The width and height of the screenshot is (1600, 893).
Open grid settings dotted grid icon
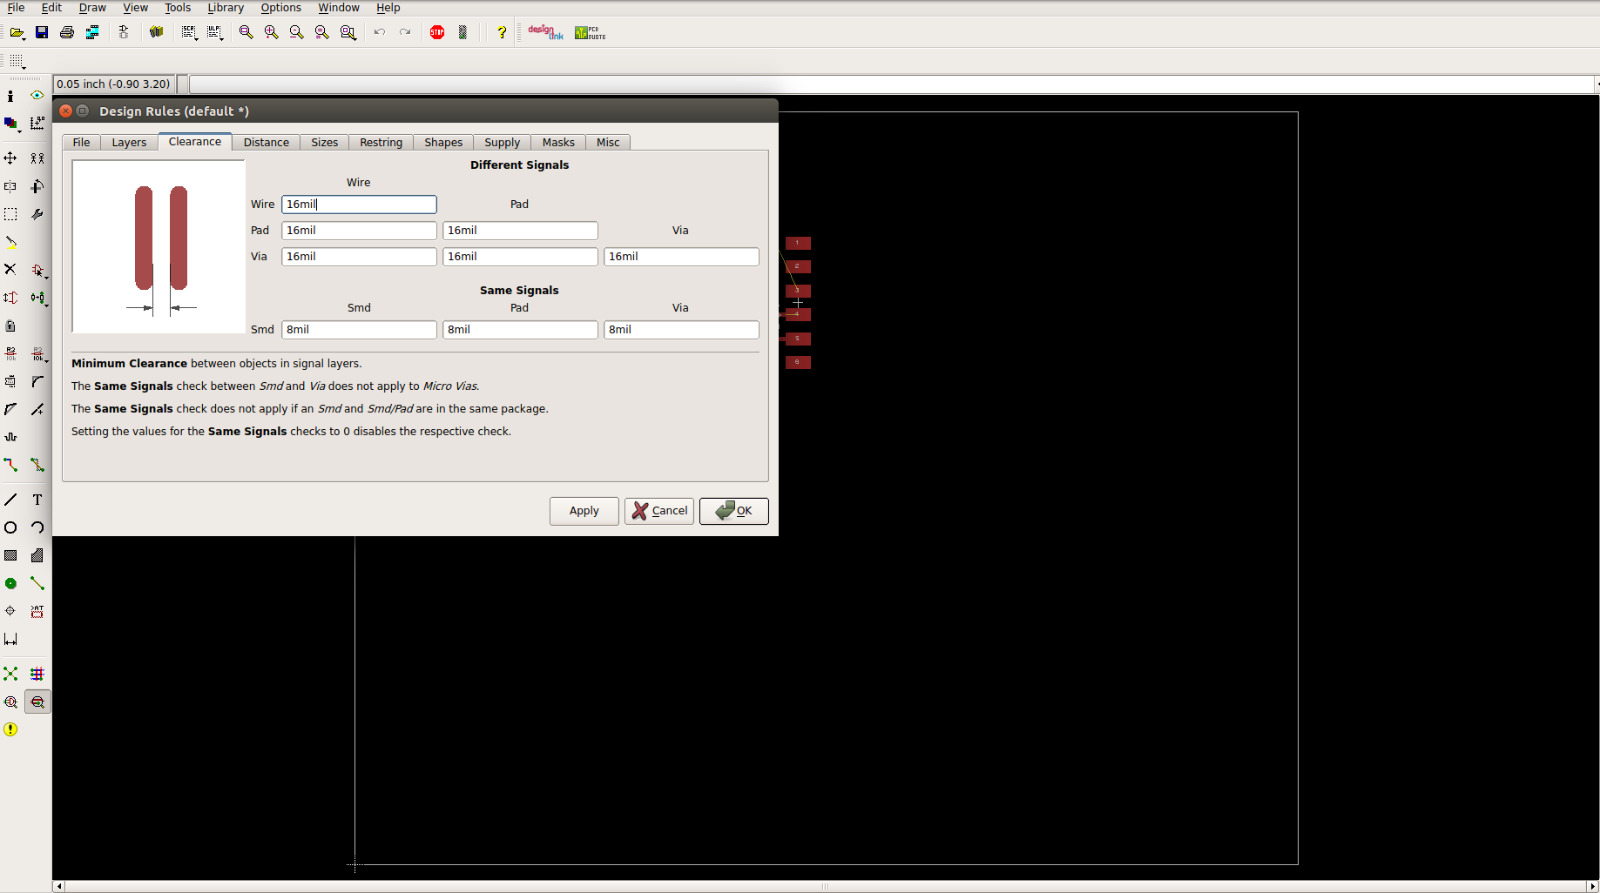(x=17, y=62)
